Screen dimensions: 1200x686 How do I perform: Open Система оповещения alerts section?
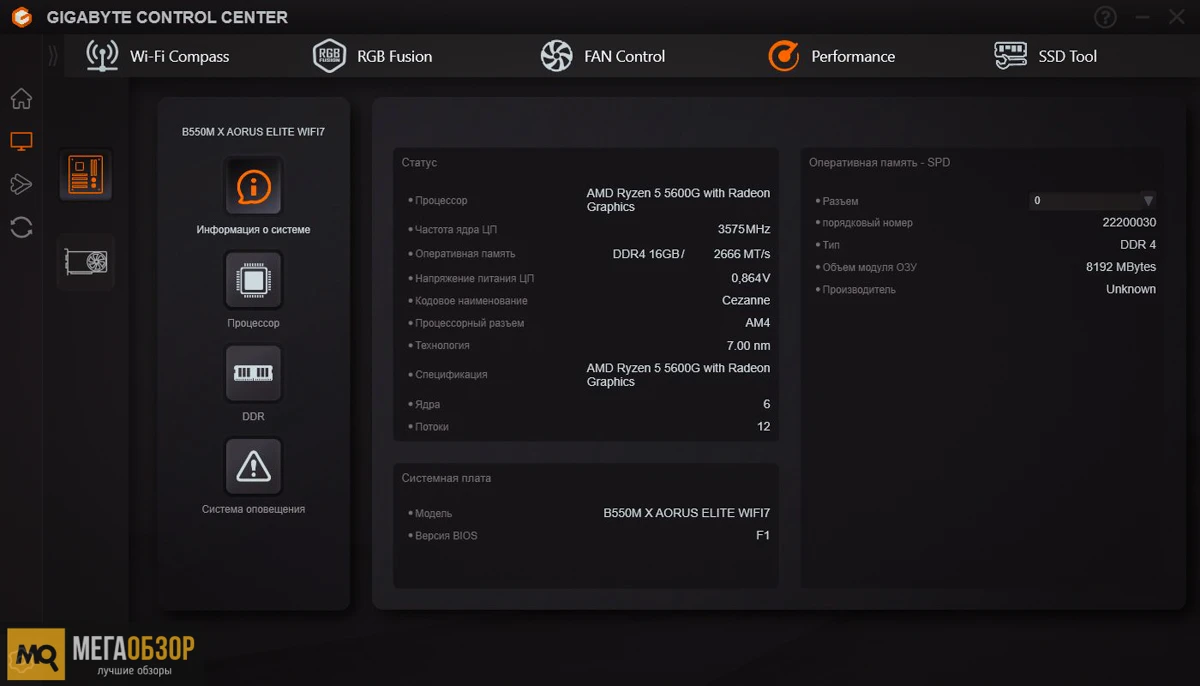pyautogui.click(x=253, y=476)
